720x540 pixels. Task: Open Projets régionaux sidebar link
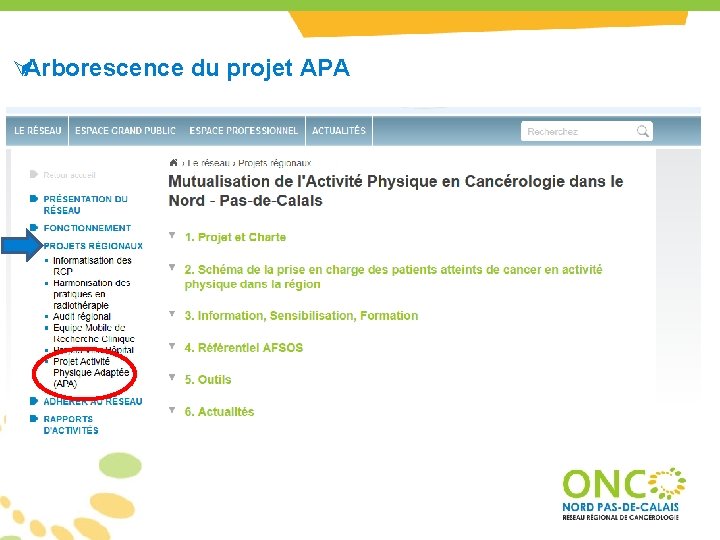tap(93, 246)
